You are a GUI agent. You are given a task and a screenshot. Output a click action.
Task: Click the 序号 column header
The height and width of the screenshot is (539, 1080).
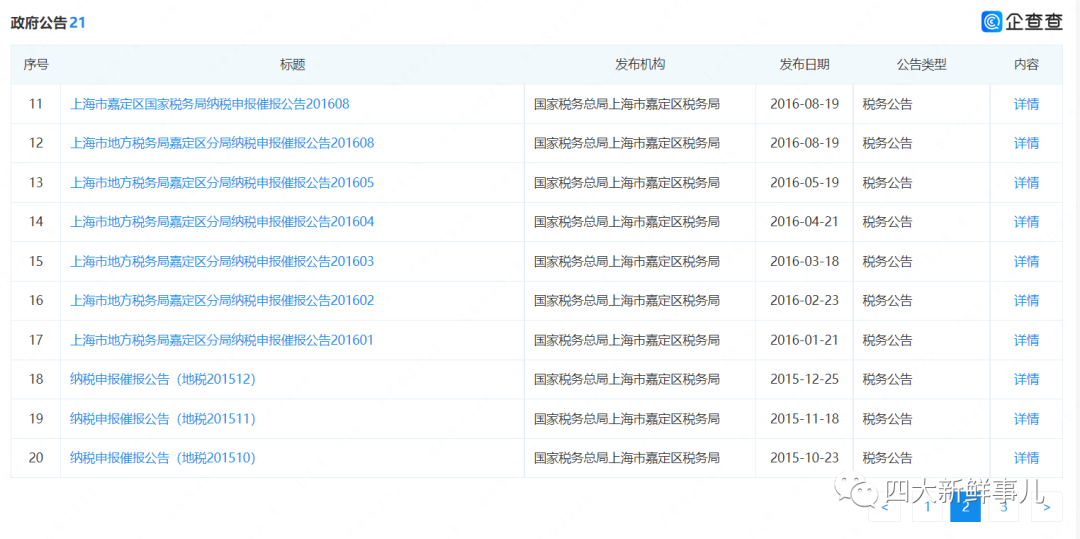coord(36,65)
